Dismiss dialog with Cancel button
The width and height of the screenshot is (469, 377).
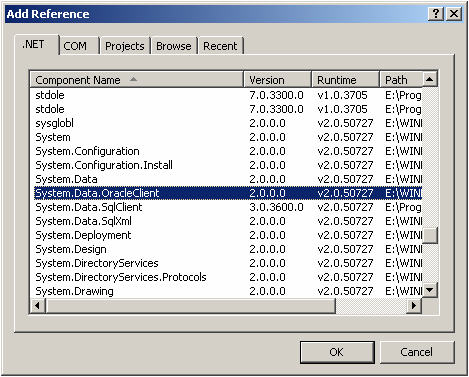pyautogui.click(x=417, y=352)
